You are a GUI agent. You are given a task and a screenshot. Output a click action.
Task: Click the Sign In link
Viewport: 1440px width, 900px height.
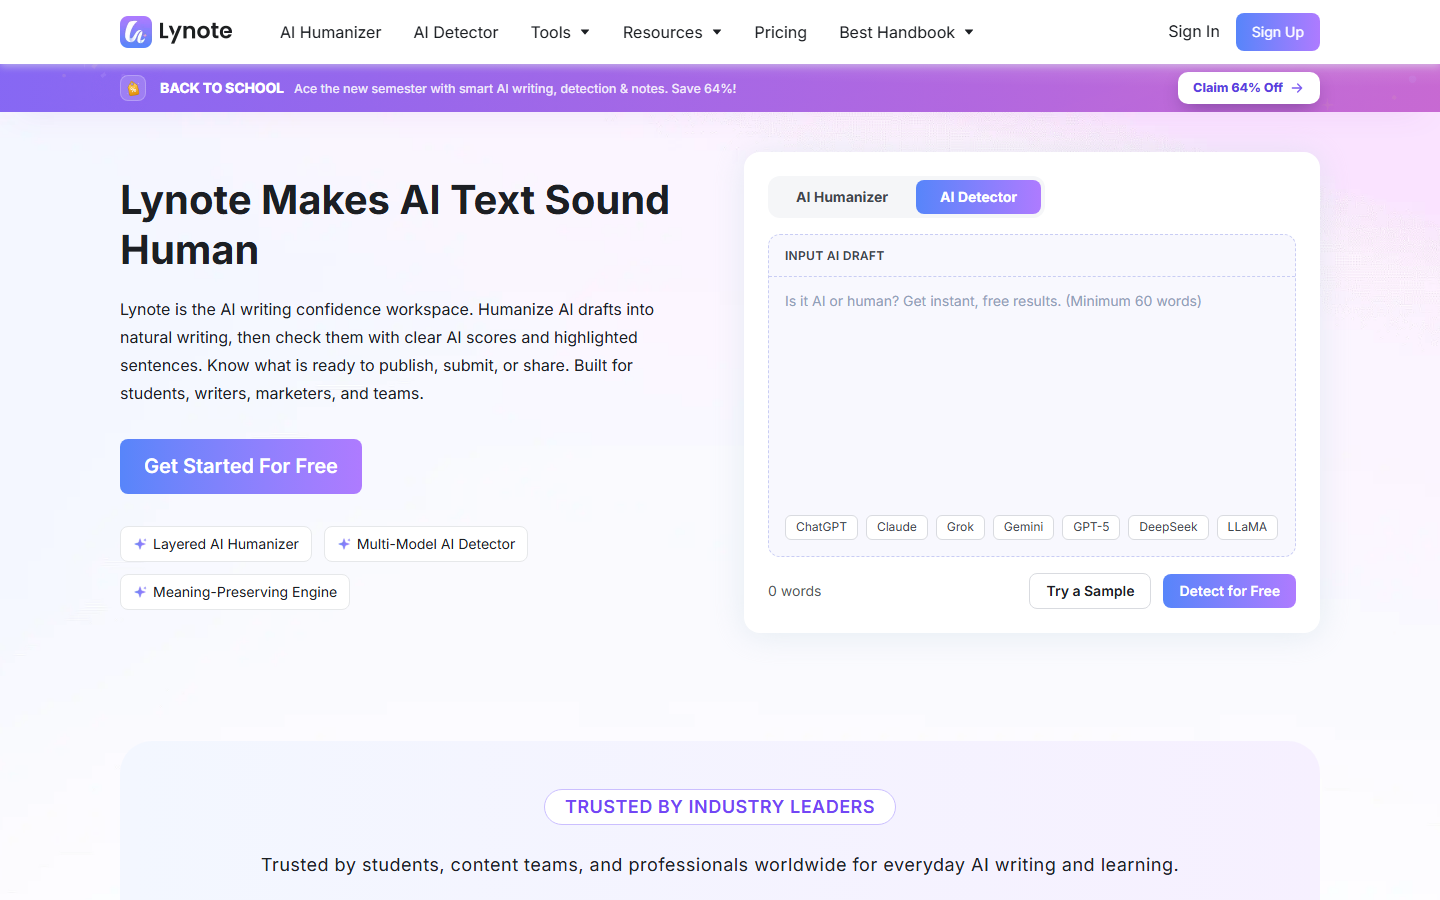[x=1194, y=32]
